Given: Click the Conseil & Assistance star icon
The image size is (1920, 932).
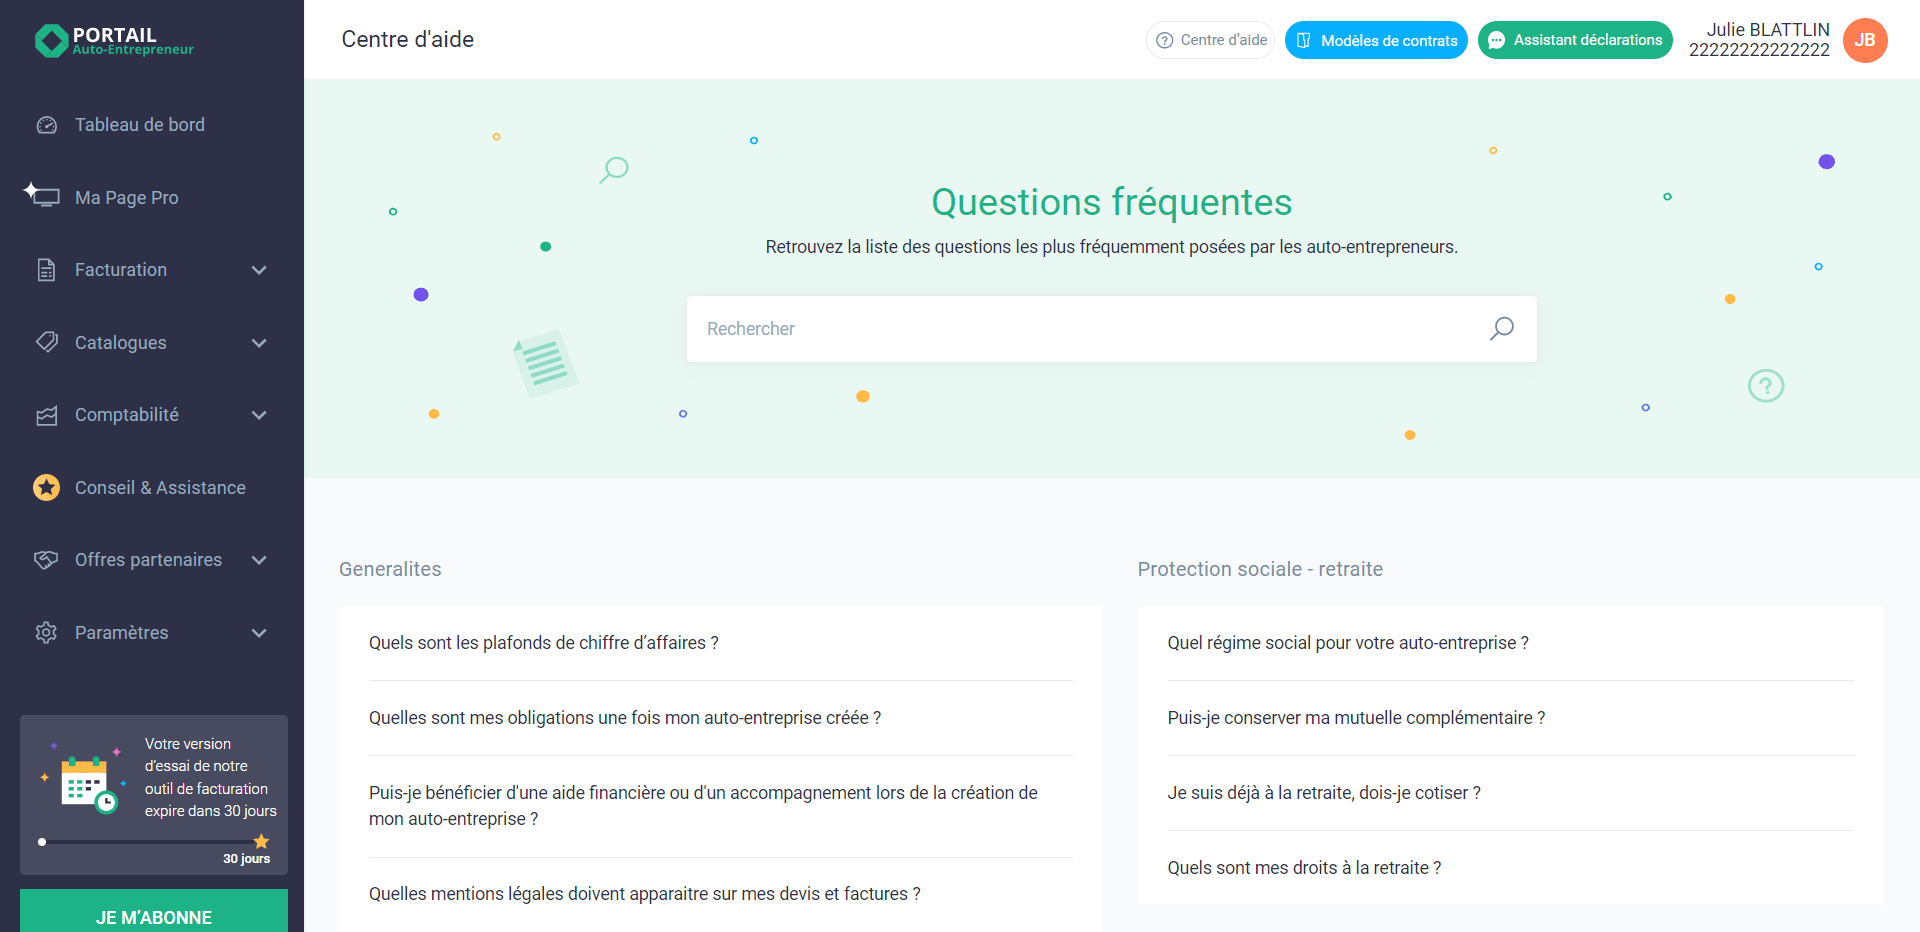Looking at the screenshot, I should (46, 487).
